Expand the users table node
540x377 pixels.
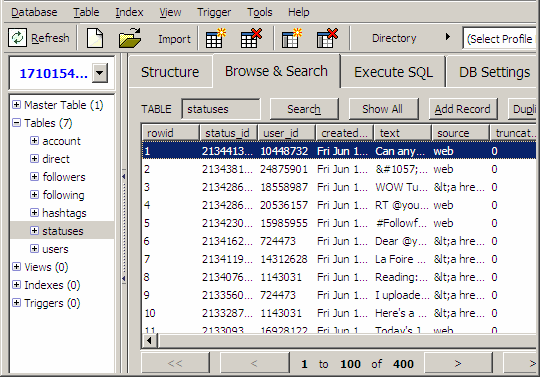tap(34, 249)
